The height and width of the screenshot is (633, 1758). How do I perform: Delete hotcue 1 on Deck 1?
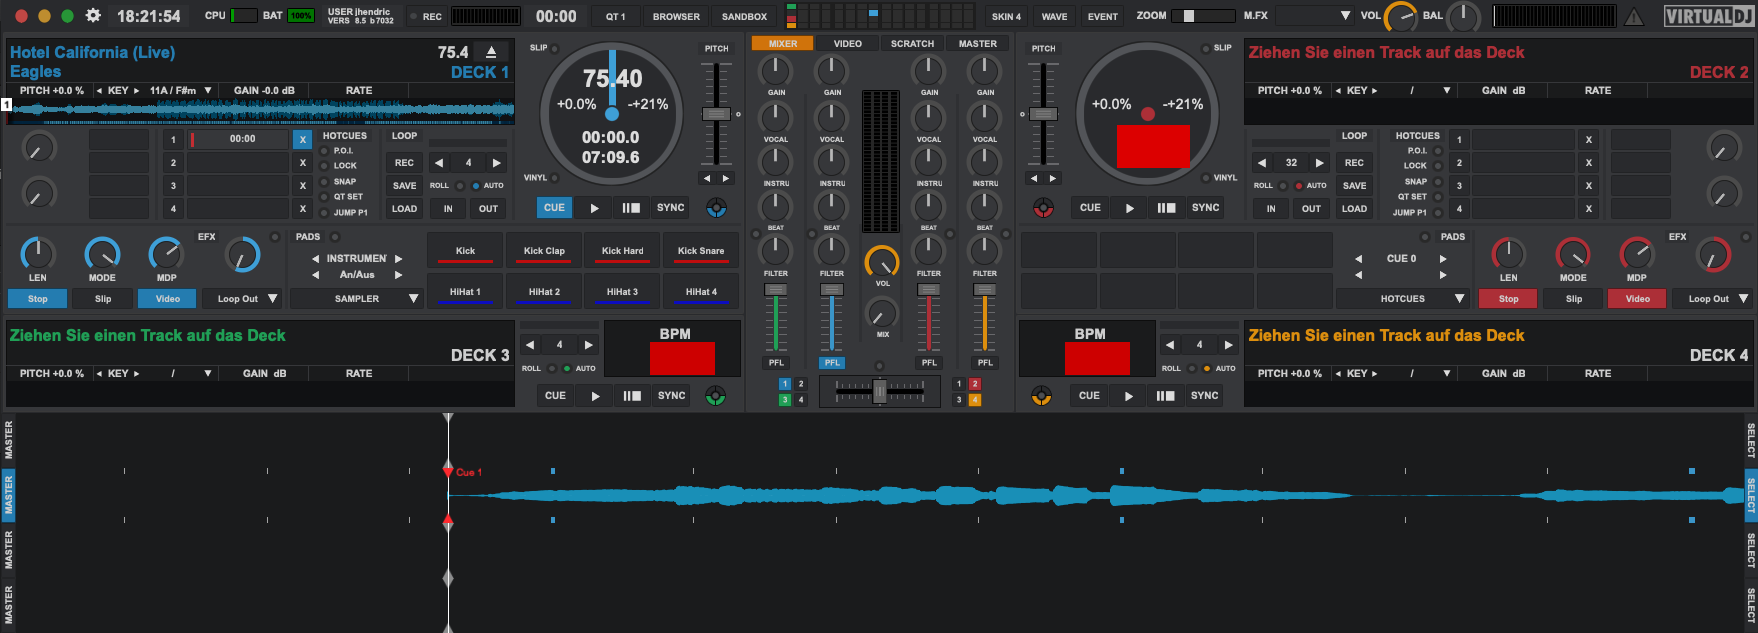[x=303, y=139]
